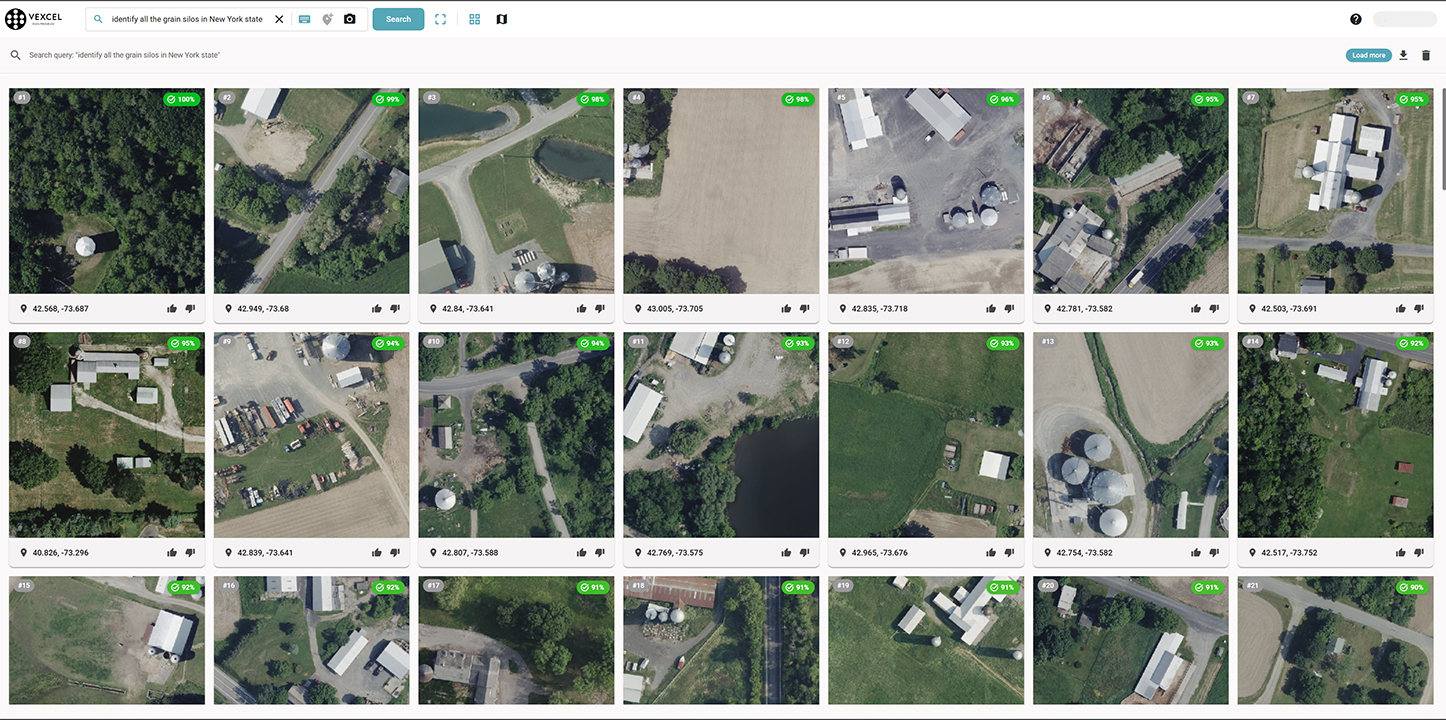
Task: Thumbs up the result at 42.503, -73.691
Action: pos(1401,308)
